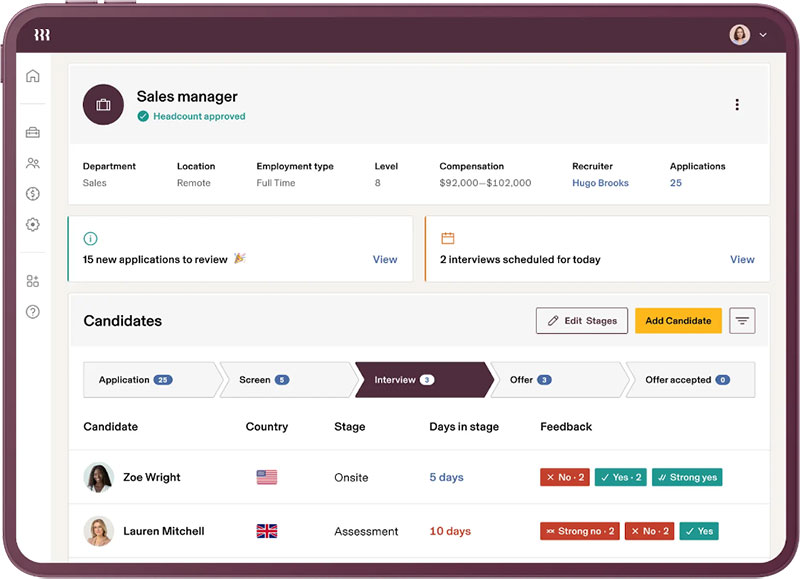Click the 'Onsite' stage cell
Viewport: 800px width, 579px height.
[351, 477]
